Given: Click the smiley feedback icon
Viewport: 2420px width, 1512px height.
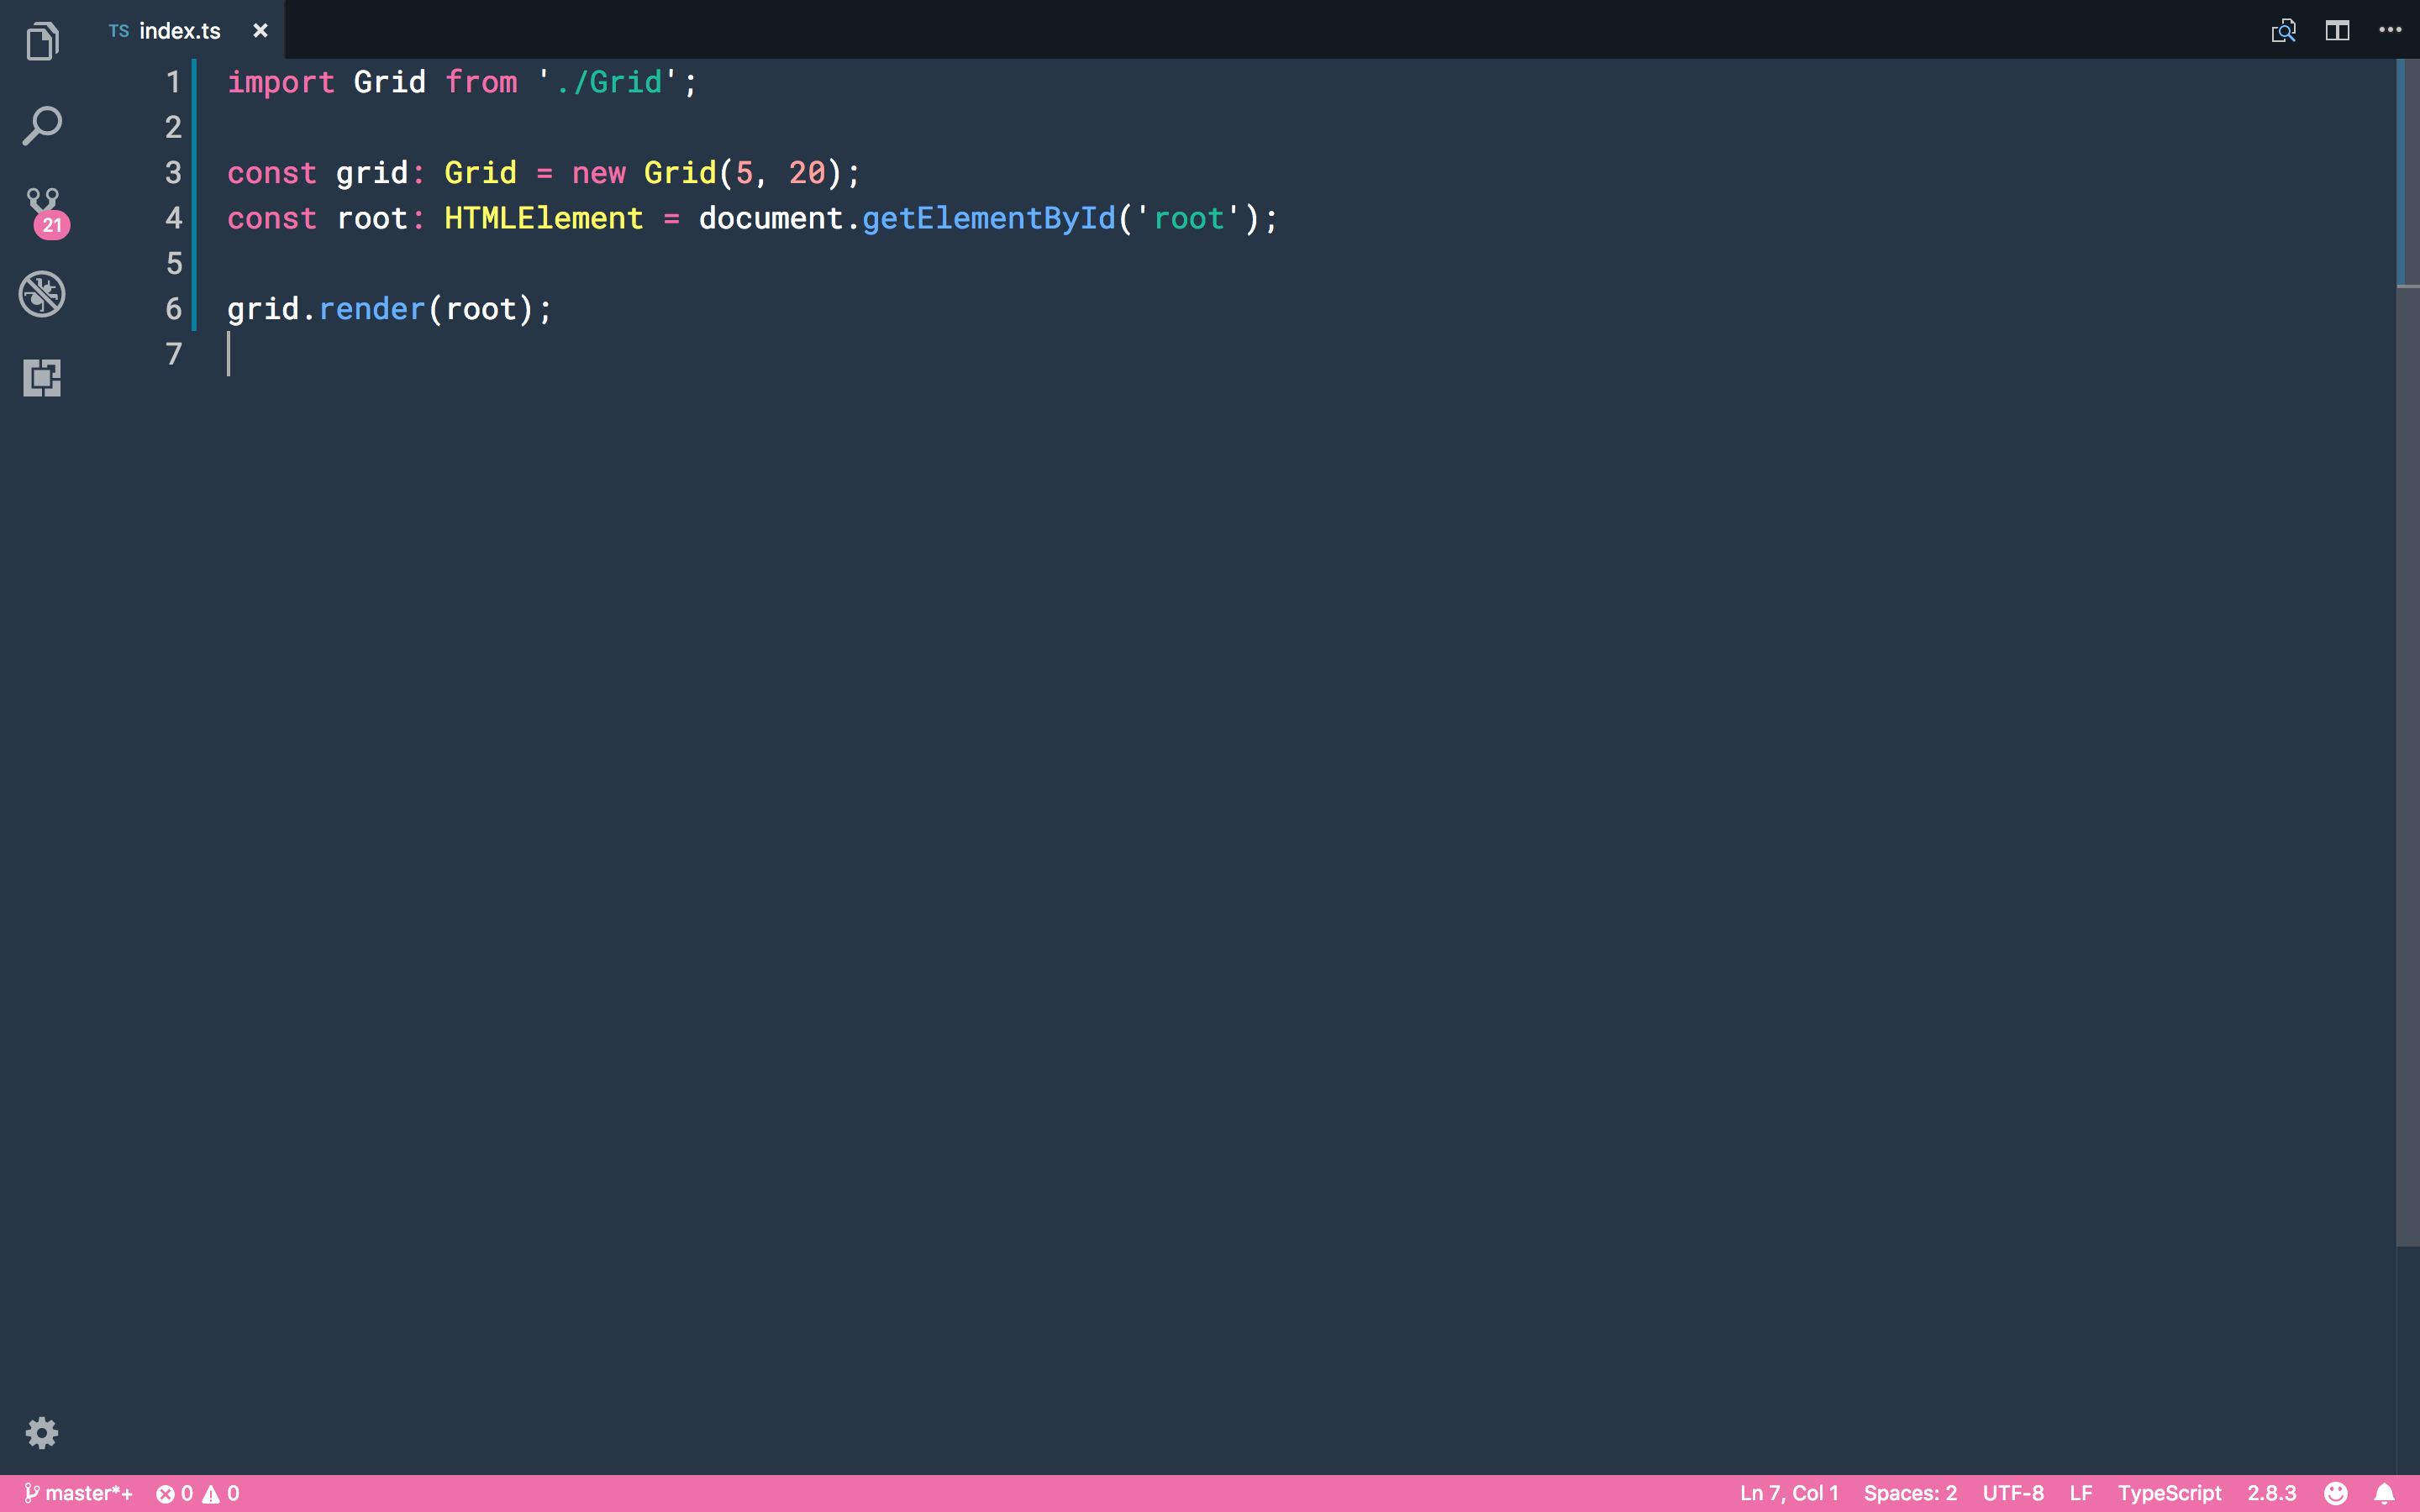Looking at the screenshot, I should point(2335,1493).
